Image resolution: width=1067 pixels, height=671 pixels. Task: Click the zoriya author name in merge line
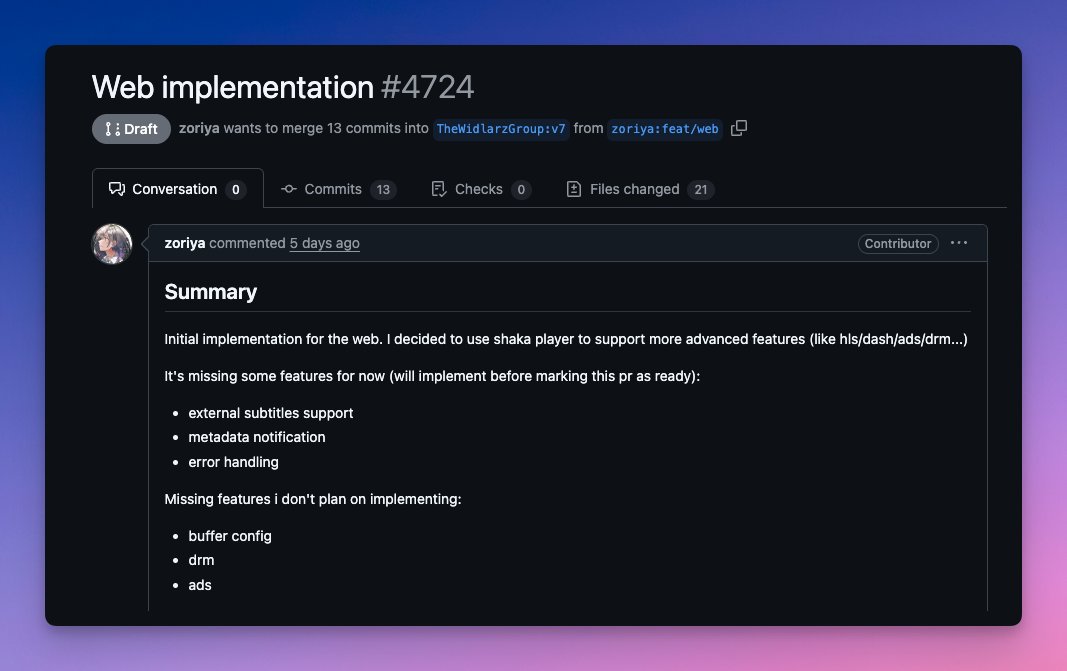199,128
